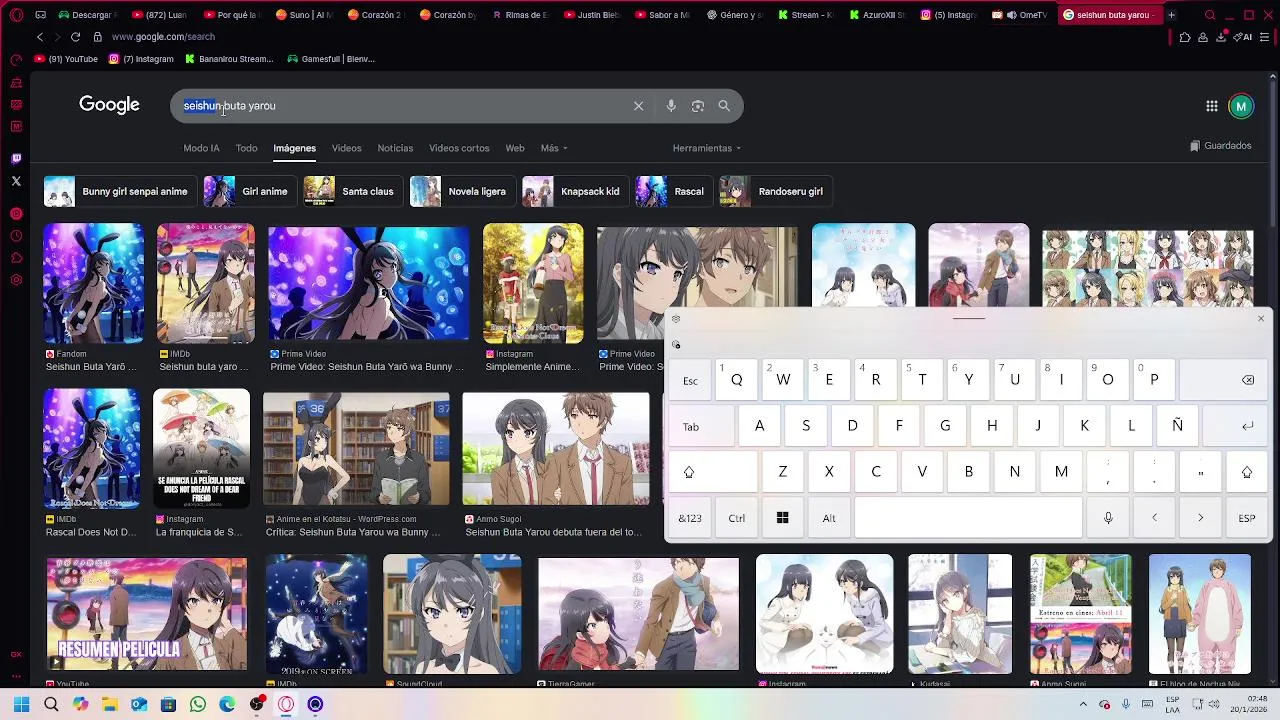Switch to Modo IA tab
Viewport: 1280px width, 720px height.
[201, 148]
